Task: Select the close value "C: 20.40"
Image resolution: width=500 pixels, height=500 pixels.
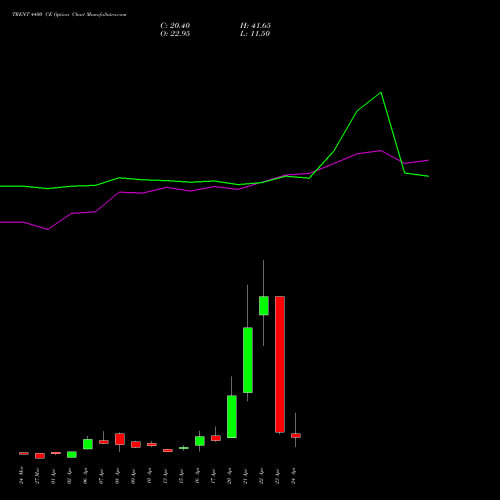Action: coord(175,26)
